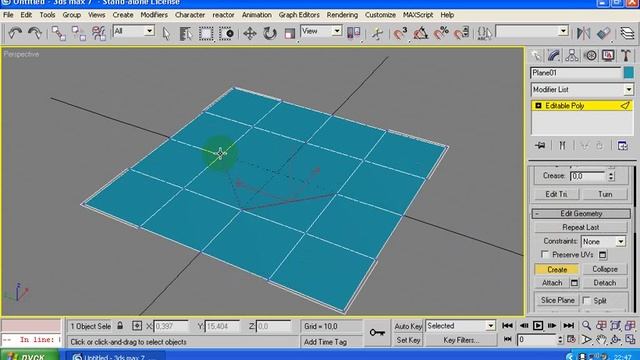The height and width of the screenshot is (360, 640).
Task: Switch to the Display command panel tab
Action: point(608,56)
